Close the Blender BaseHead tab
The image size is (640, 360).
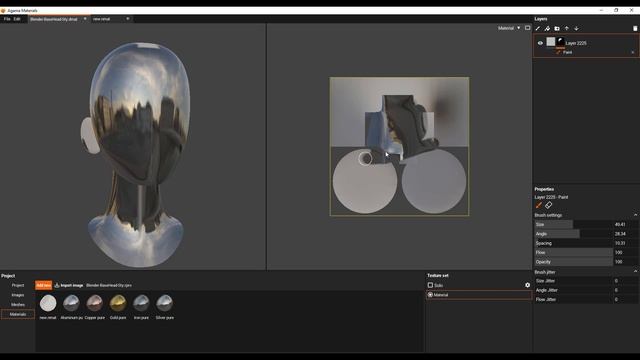pyautogui.click(x=85, y=19)
